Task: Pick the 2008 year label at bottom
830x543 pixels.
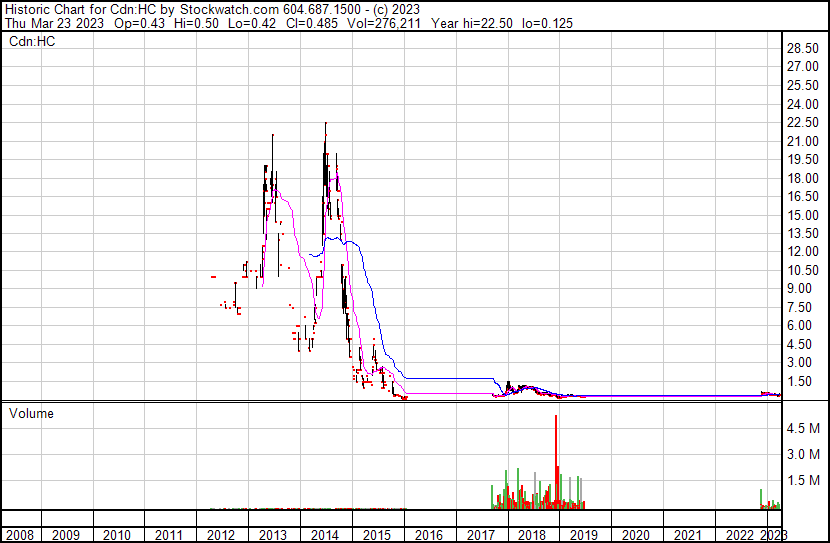Action: [19, 534]
